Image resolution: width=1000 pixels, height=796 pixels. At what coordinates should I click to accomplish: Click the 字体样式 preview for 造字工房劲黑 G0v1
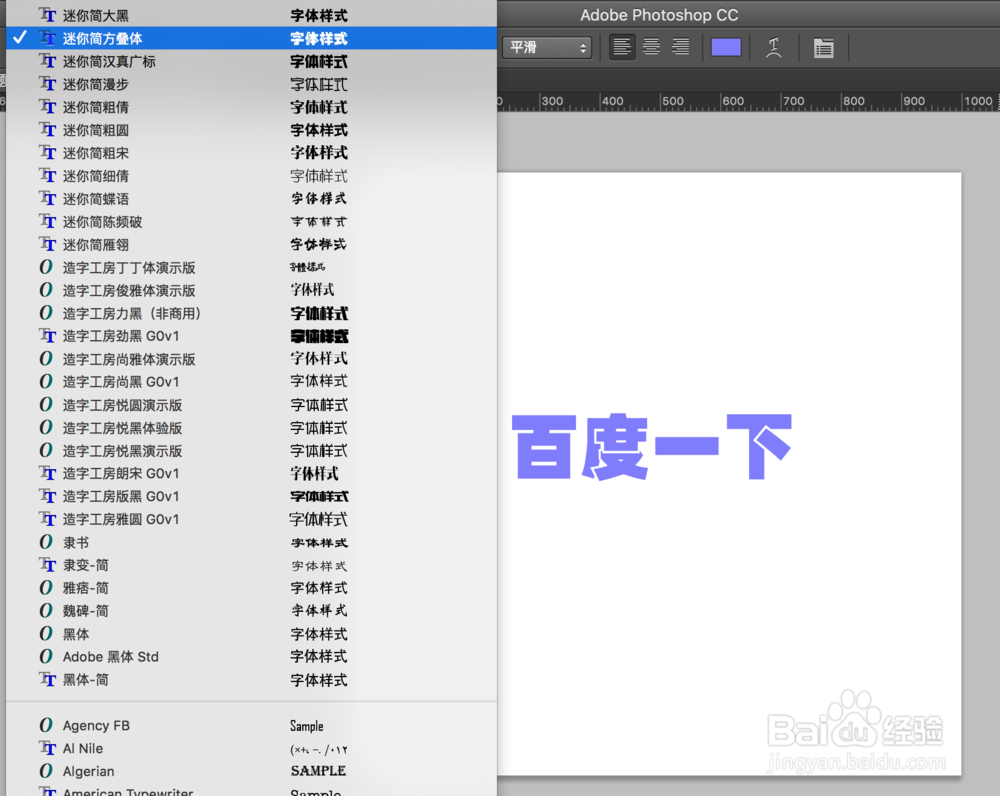(320, 336)
